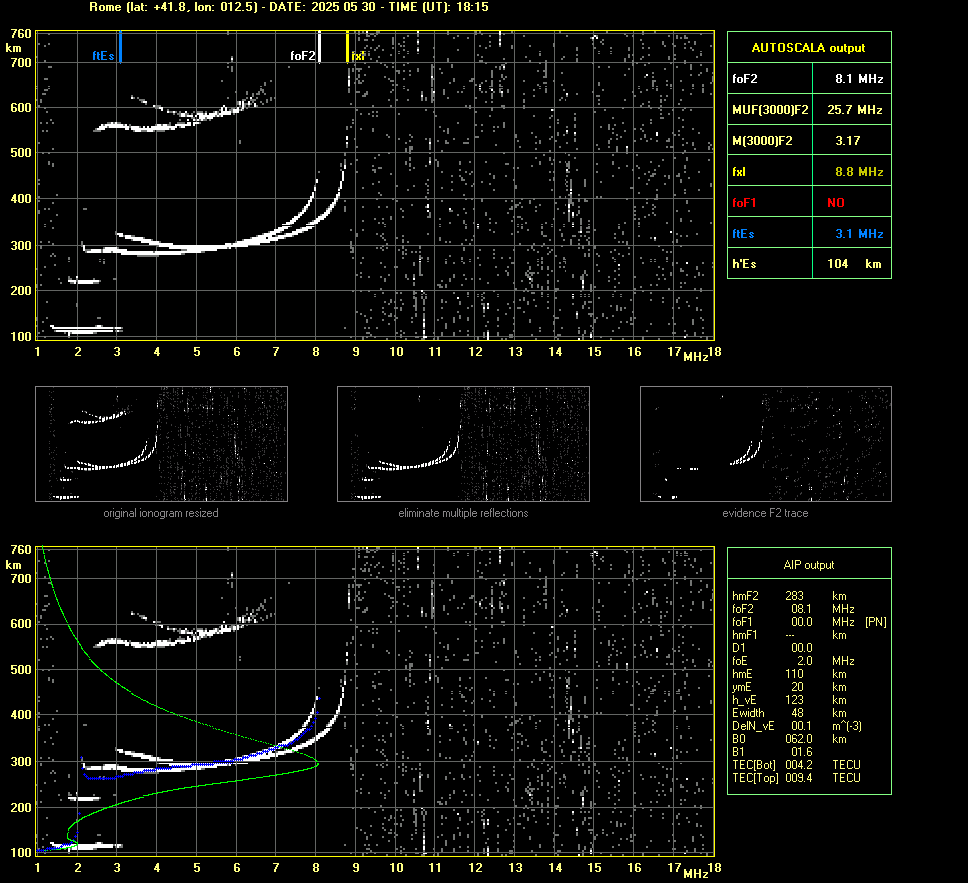Image resolution: width=968 pixels, height=883 pixels.
Task: Click the white foF2 marker label
Action: [x=302, y=56]
